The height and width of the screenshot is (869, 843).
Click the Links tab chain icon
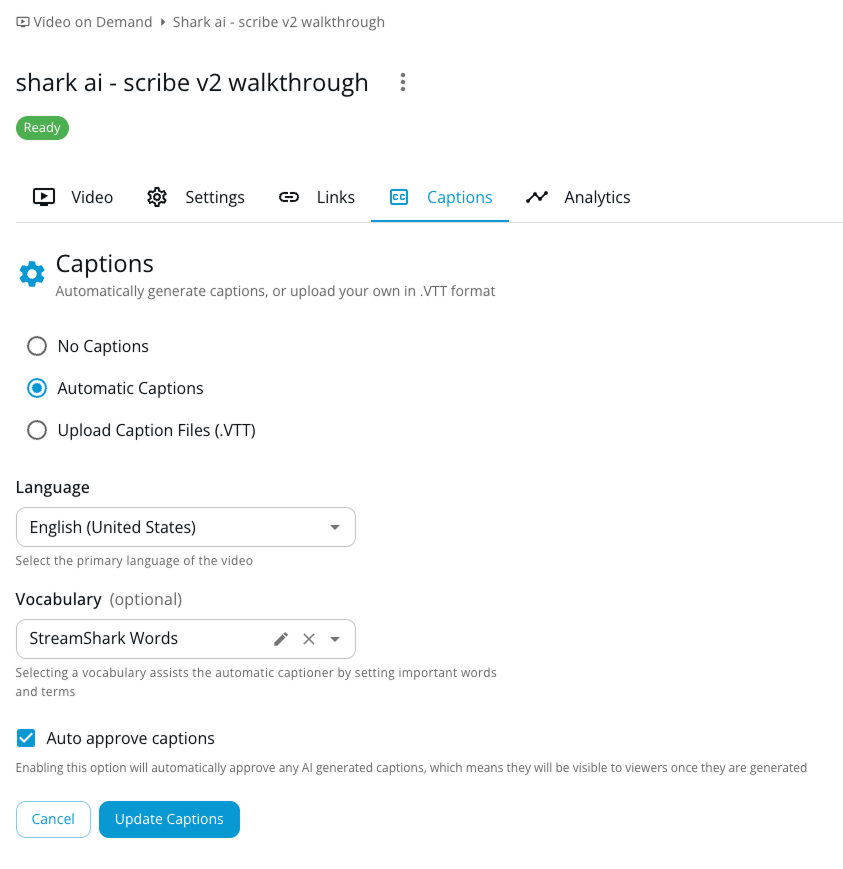coord(289,197)
